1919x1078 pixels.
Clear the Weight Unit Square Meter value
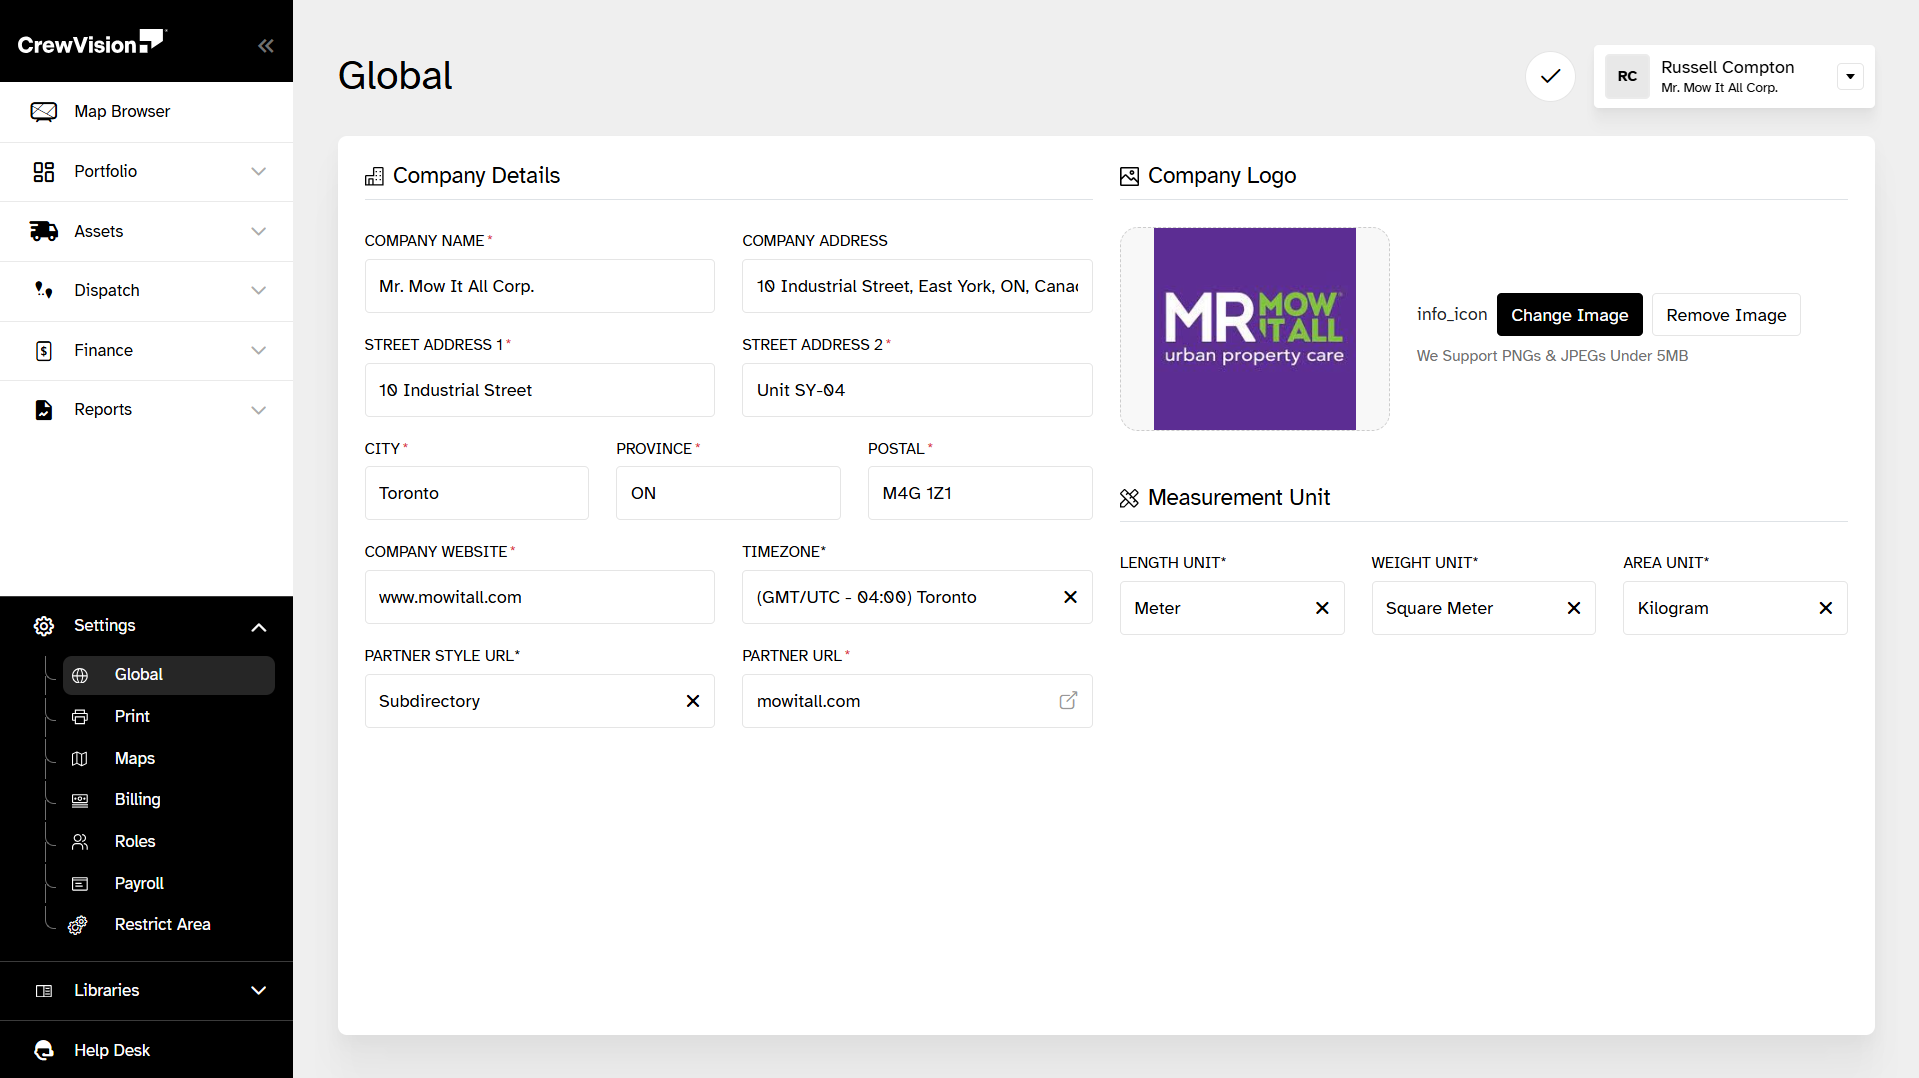(x=1574, y=608)
